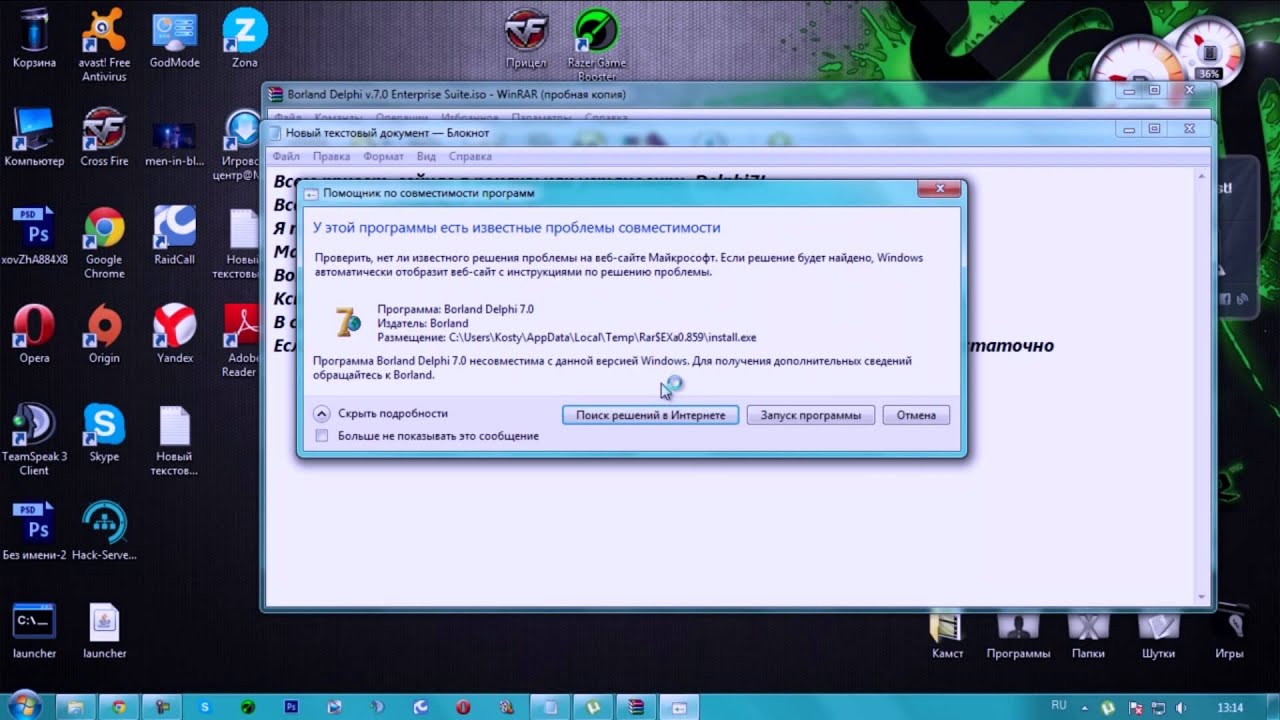Open Origin desktop shortcut
Screen dimensions: 1280x720
(x=104, y=332)
